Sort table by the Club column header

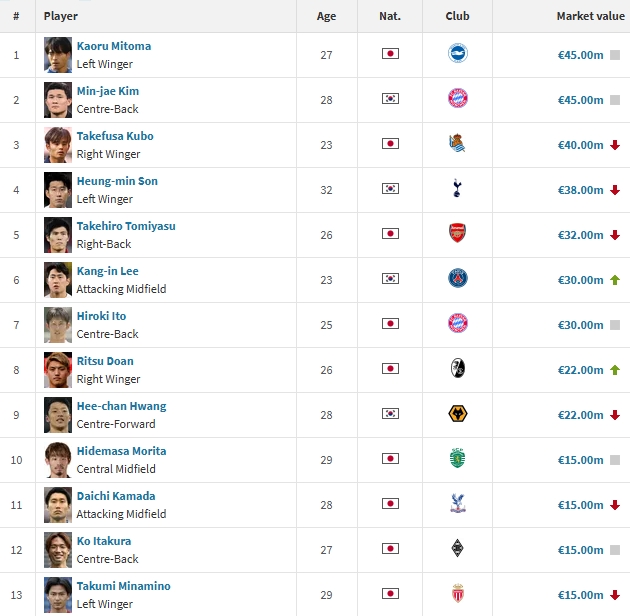coord(458,16)
